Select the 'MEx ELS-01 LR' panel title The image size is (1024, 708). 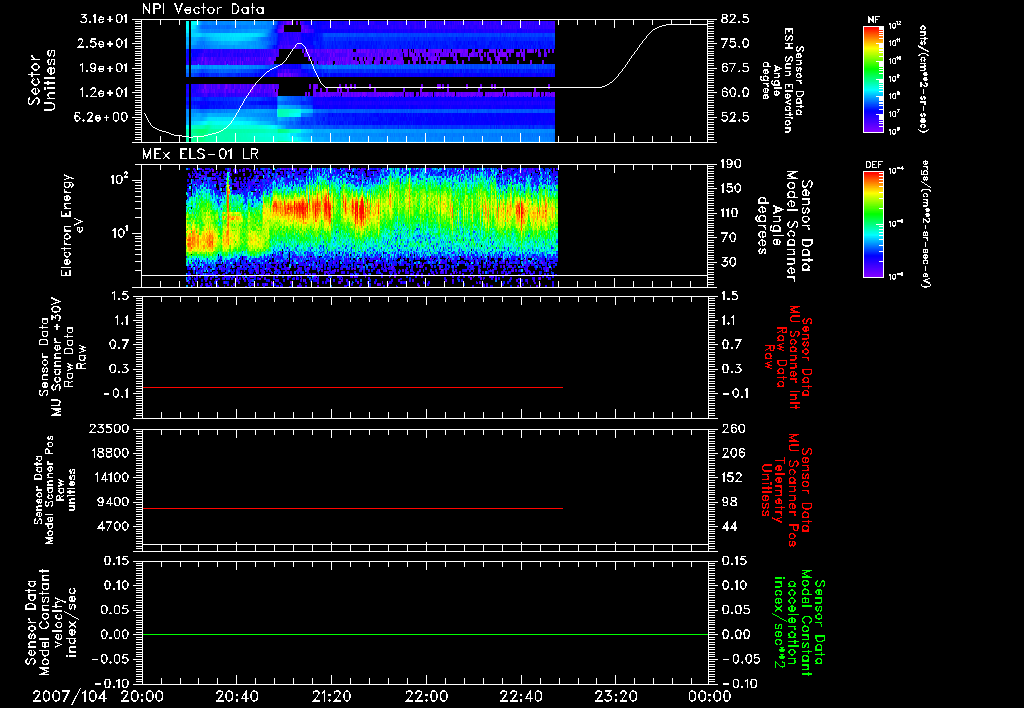tap(200, 155)
